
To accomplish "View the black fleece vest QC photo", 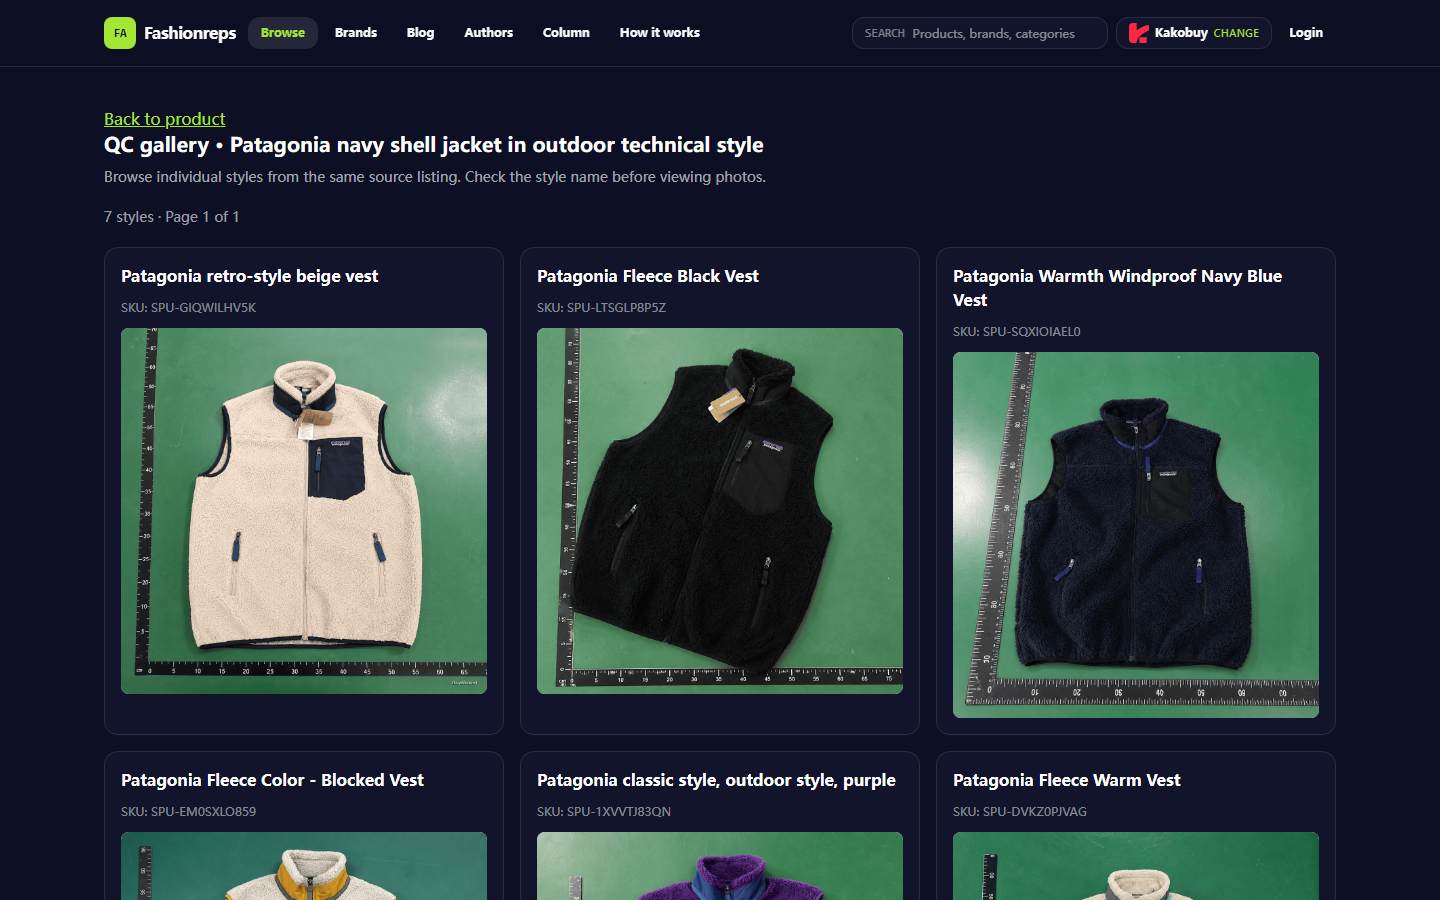I will [x=720, y=511].
